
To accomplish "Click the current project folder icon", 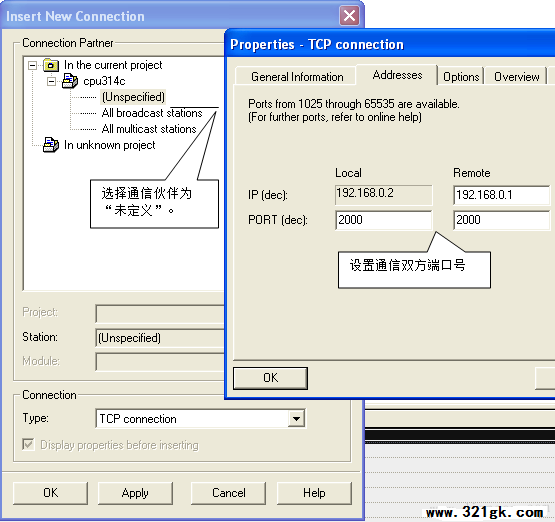I will (51, 65).
